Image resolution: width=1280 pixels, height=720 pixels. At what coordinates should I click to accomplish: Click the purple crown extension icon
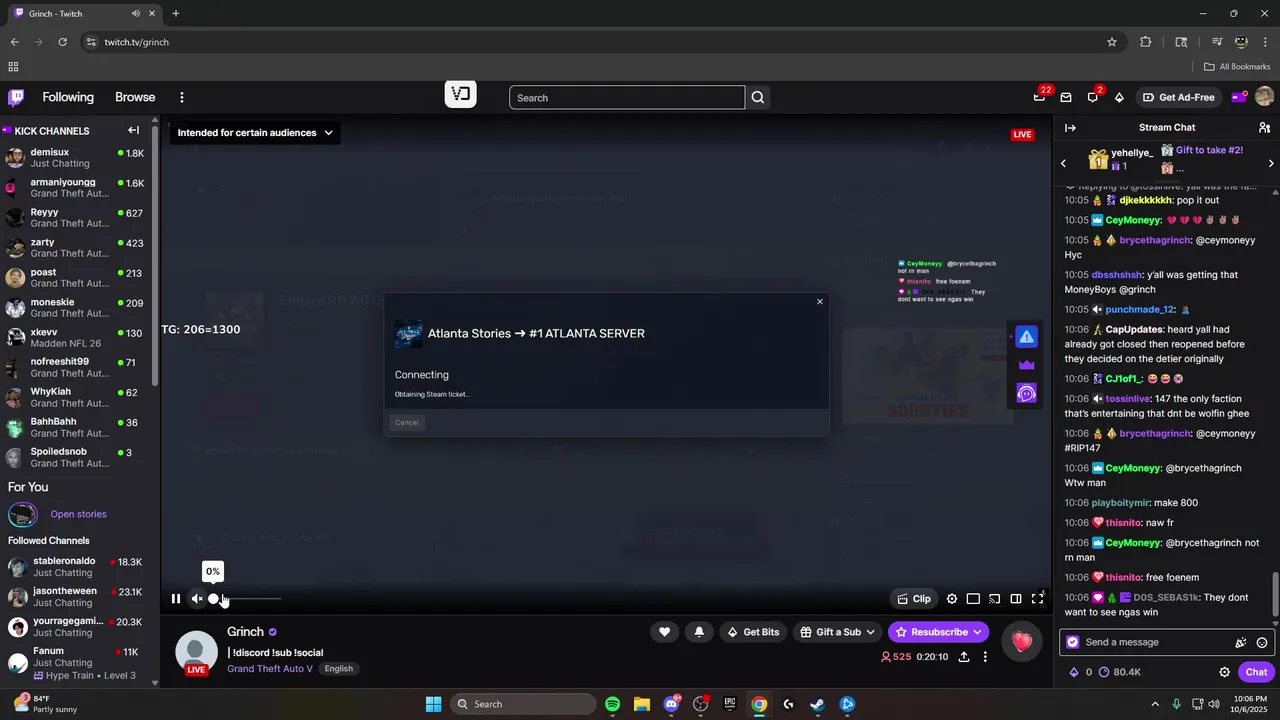pos(1026,365)
